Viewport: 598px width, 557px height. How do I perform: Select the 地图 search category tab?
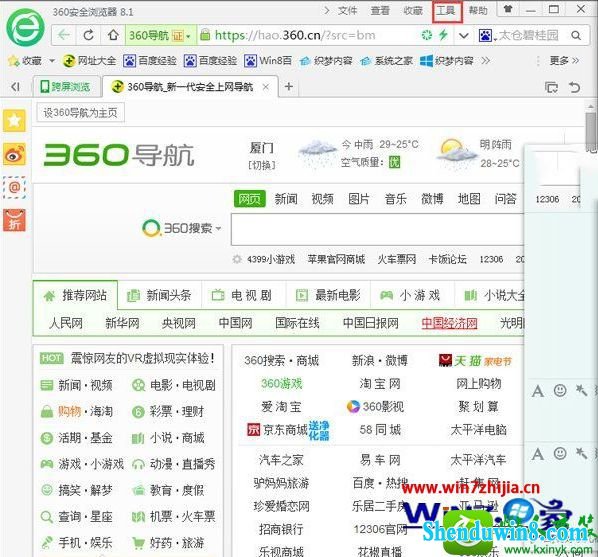point(469,199)
